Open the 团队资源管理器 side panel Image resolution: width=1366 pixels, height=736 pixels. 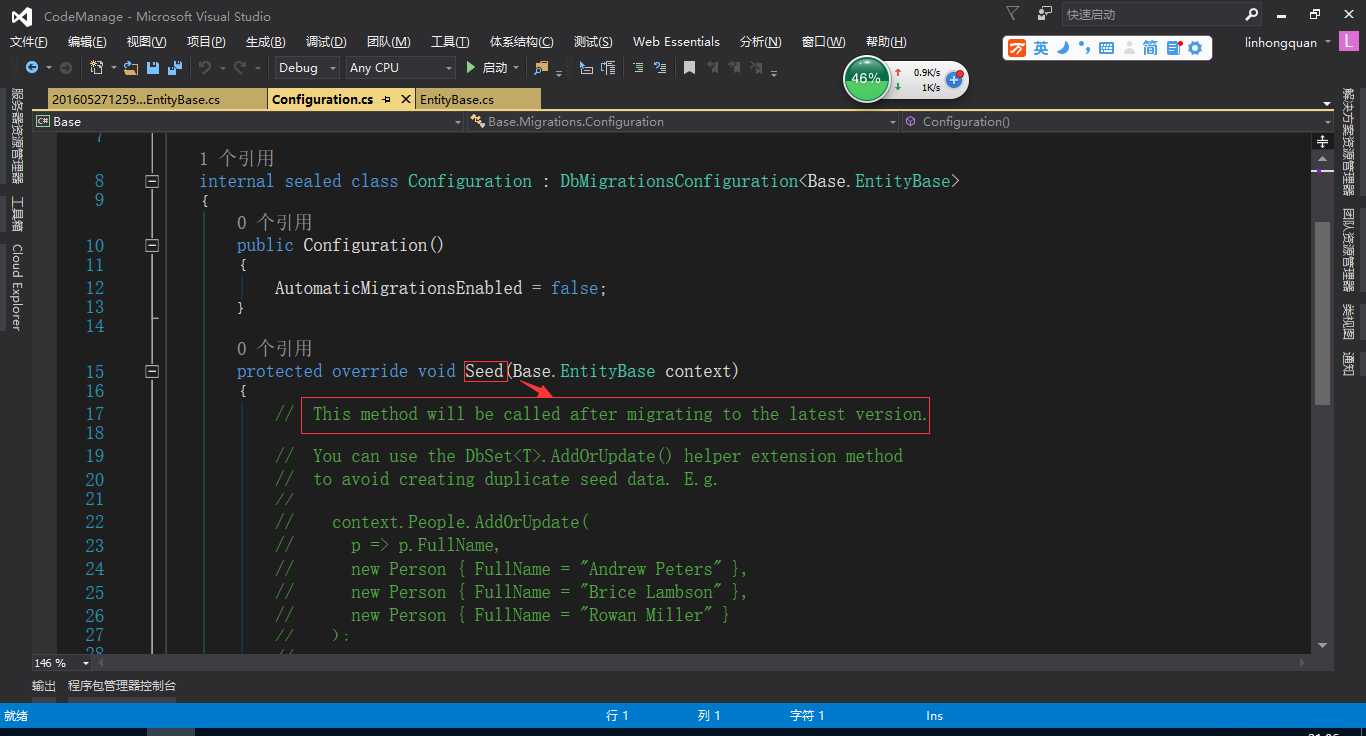click(1349, 248)
